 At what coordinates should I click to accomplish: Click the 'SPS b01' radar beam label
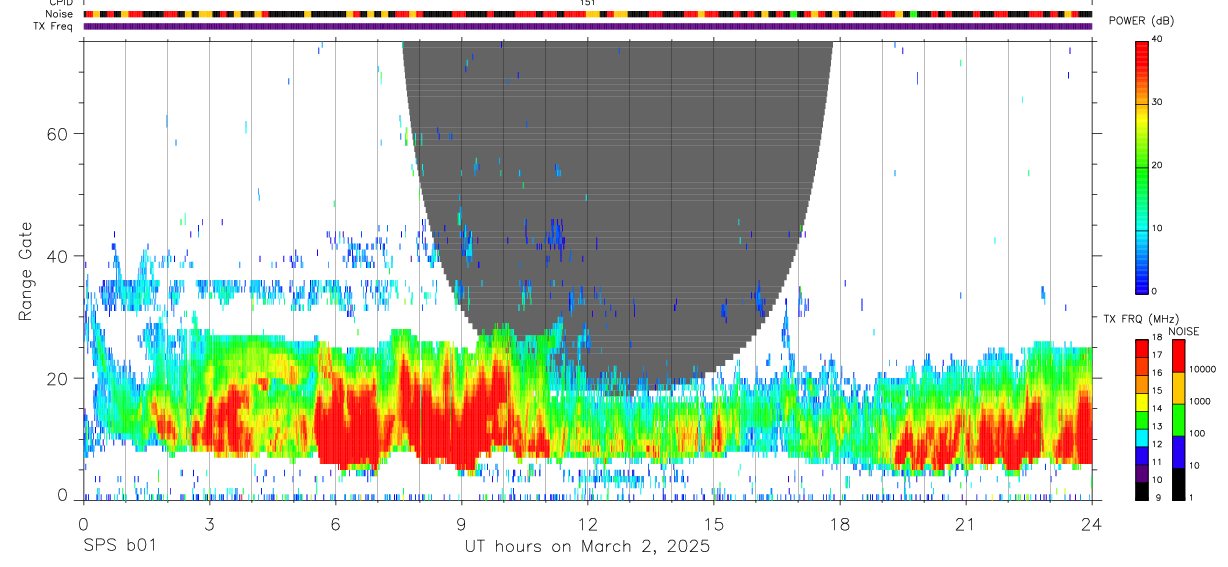click(119, 547)
